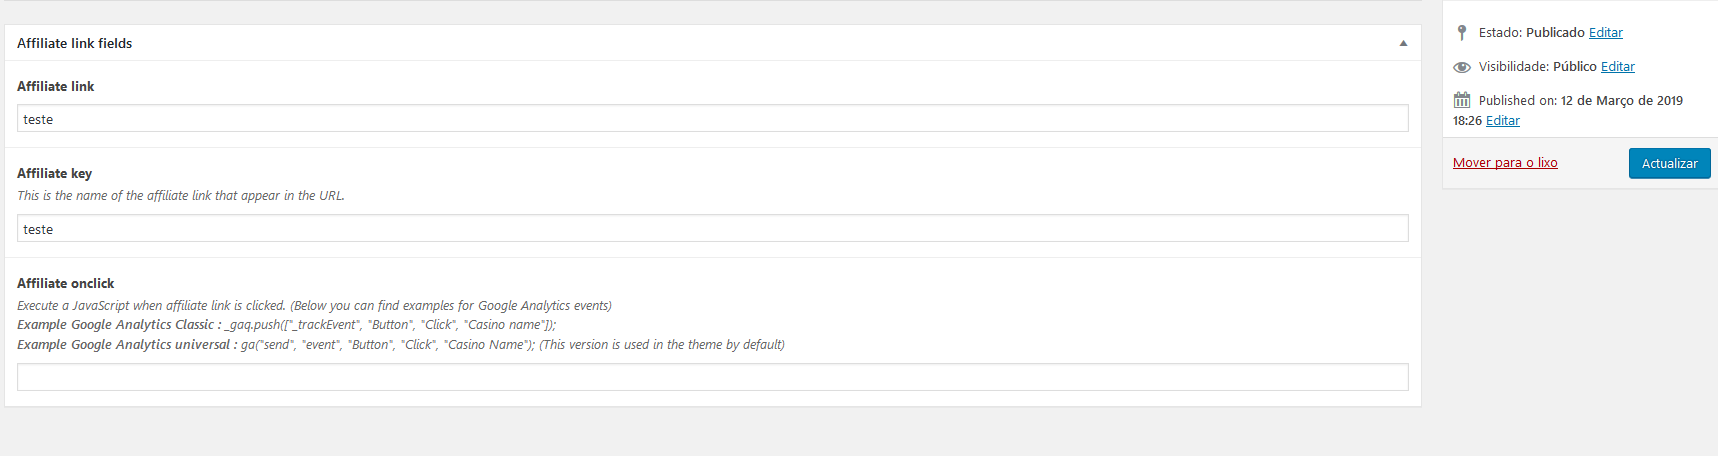The width and height of the screenshot is (1718, 456).
Task: Click the Visibilidade: Público text
Action: (x=1538, y=67)
